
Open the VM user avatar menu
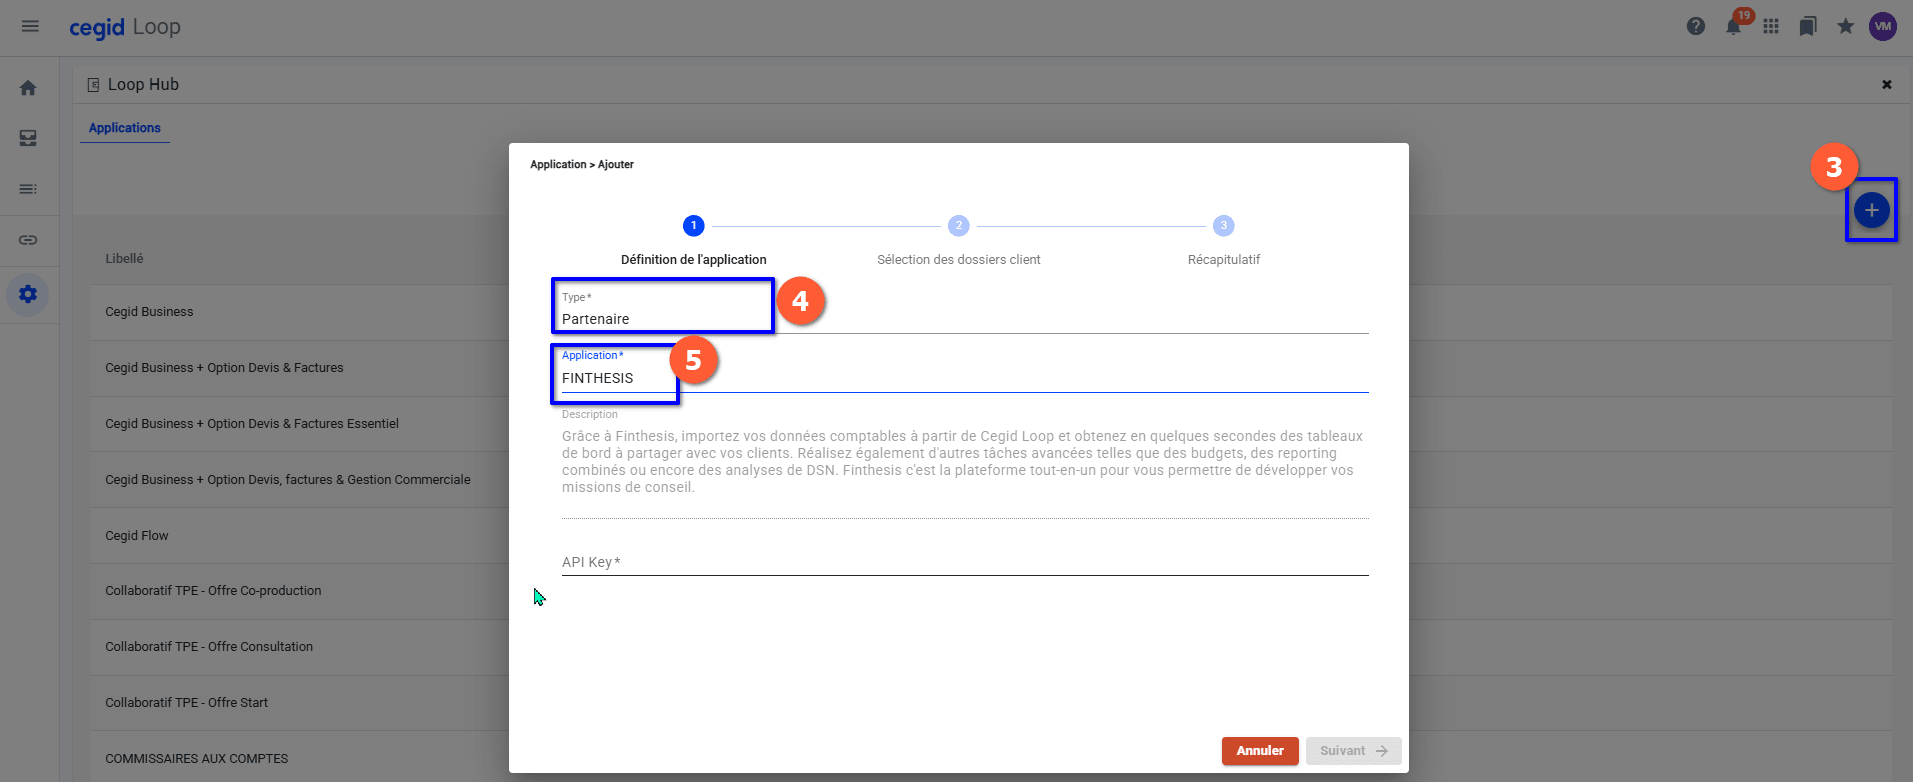coord(1883,27)
